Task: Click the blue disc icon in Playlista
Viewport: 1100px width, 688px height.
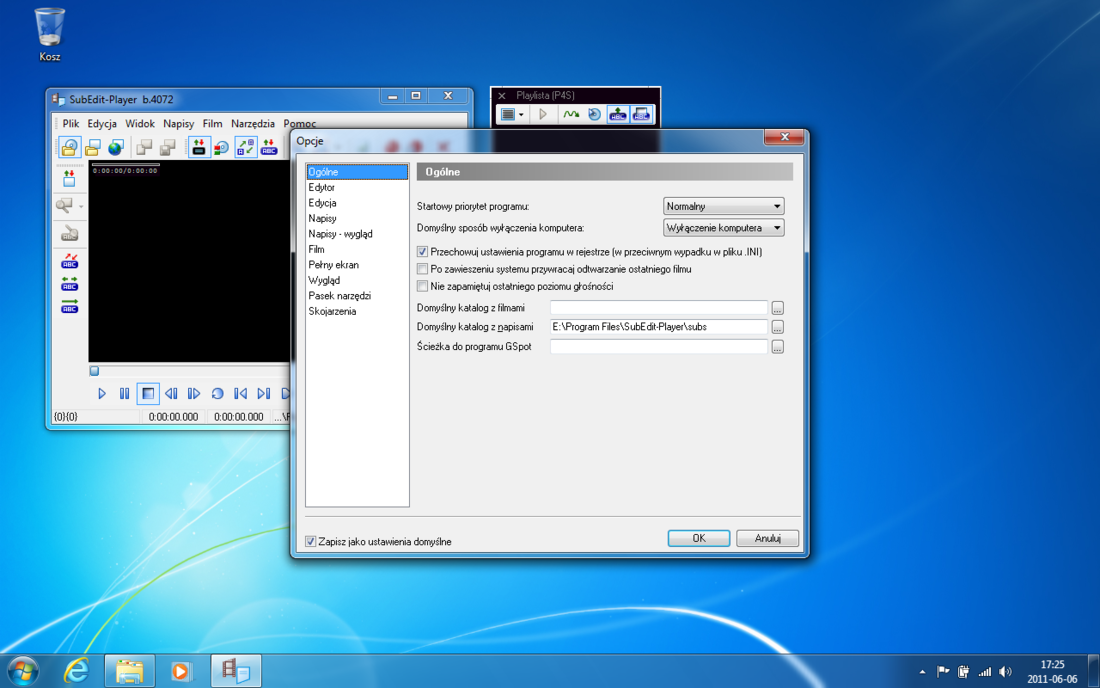Action: coord(594,114)
